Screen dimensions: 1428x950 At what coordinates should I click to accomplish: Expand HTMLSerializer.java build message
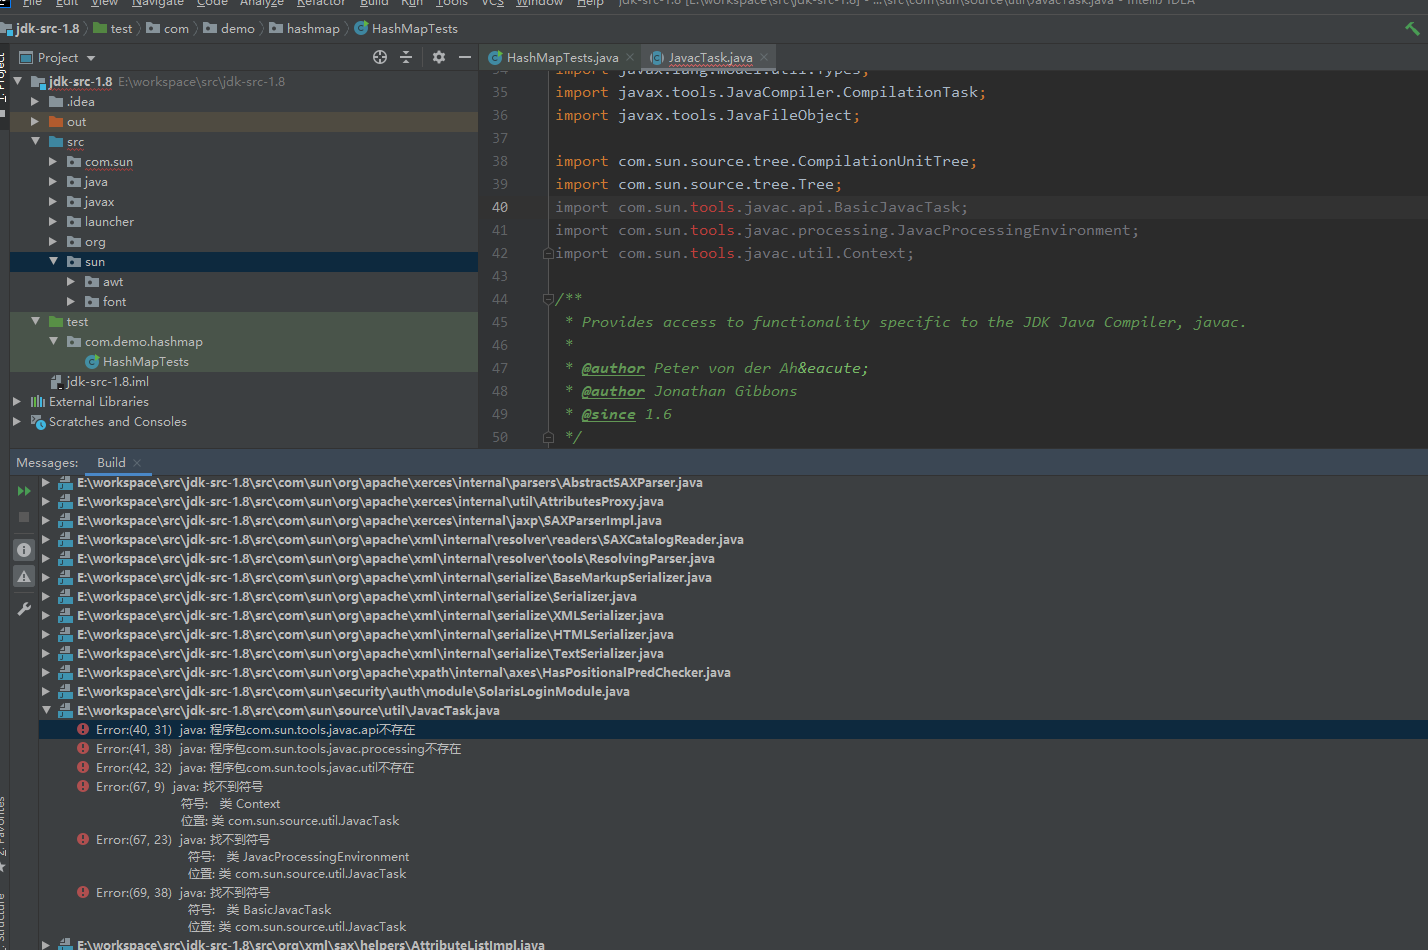(46, 635)
